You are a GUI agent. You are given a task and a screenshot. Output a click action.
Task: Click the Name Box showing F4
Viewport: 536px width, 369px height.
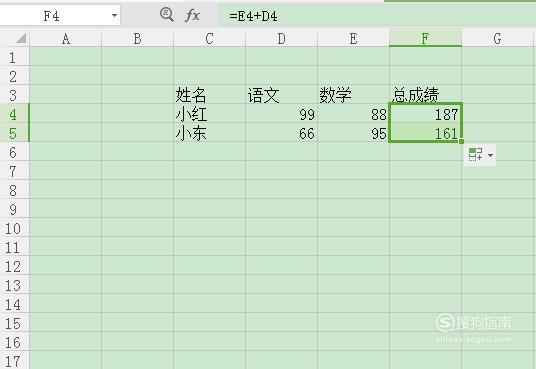[x=60, y=15]
